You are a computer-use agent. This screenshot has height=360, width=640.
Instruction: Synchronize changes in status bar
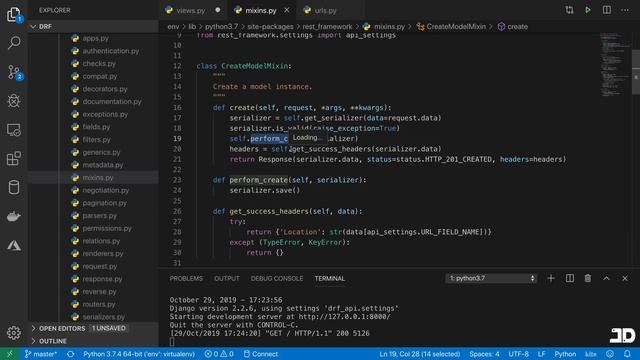[71, 354]
